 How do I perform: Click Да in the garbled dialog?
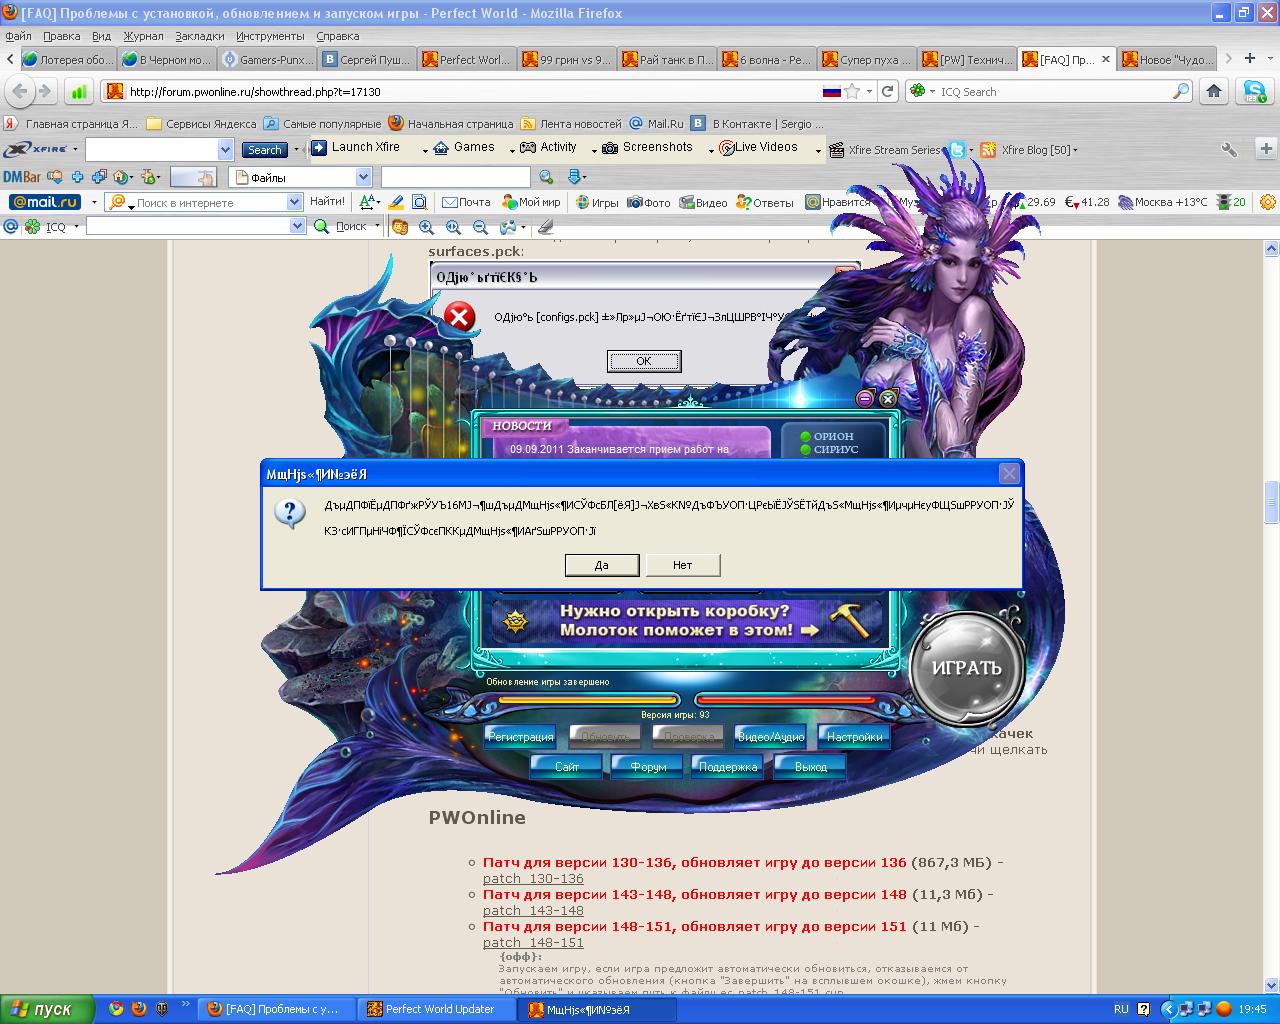(602, 565)
